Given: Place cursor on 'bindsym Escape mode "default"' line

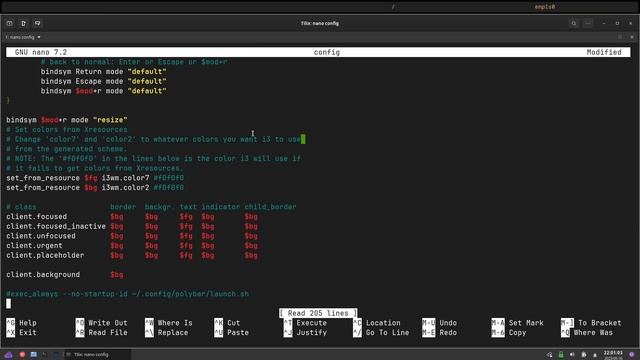Looking at the screenshot, I should coord(103,81).
